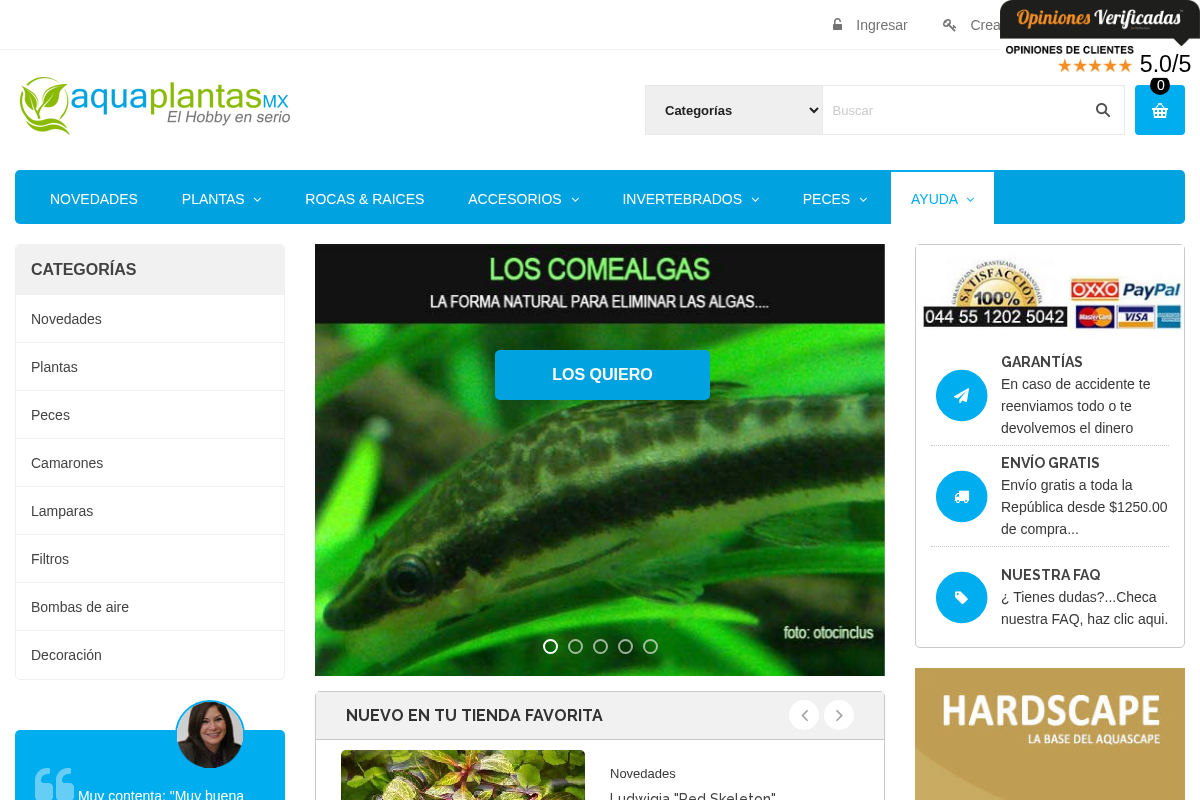Select the first carousel dot indicator
The width and height of the screenshot is (1200, 800).
click(x=550, y=646)
